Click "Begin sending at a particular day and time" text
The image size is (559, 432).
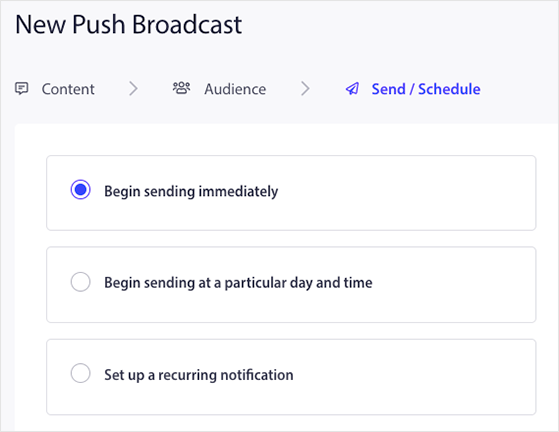(238, 283)
